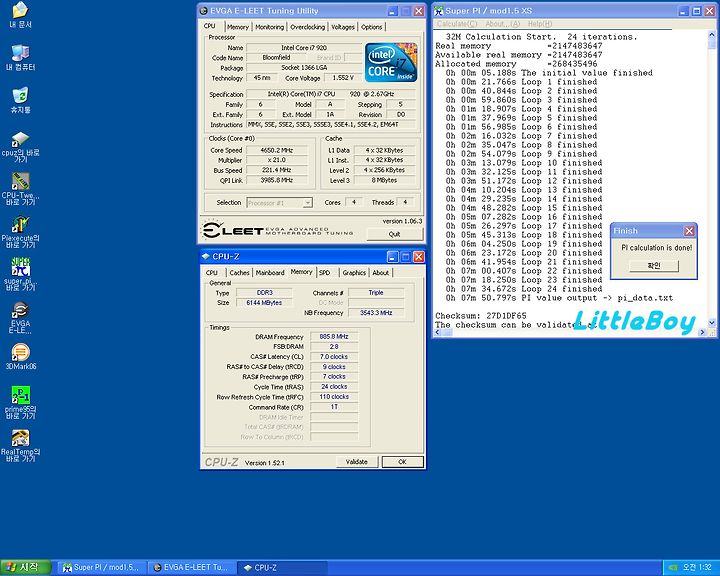Click the DRAM Frequency 885.8 MHz value

point(334,337)
